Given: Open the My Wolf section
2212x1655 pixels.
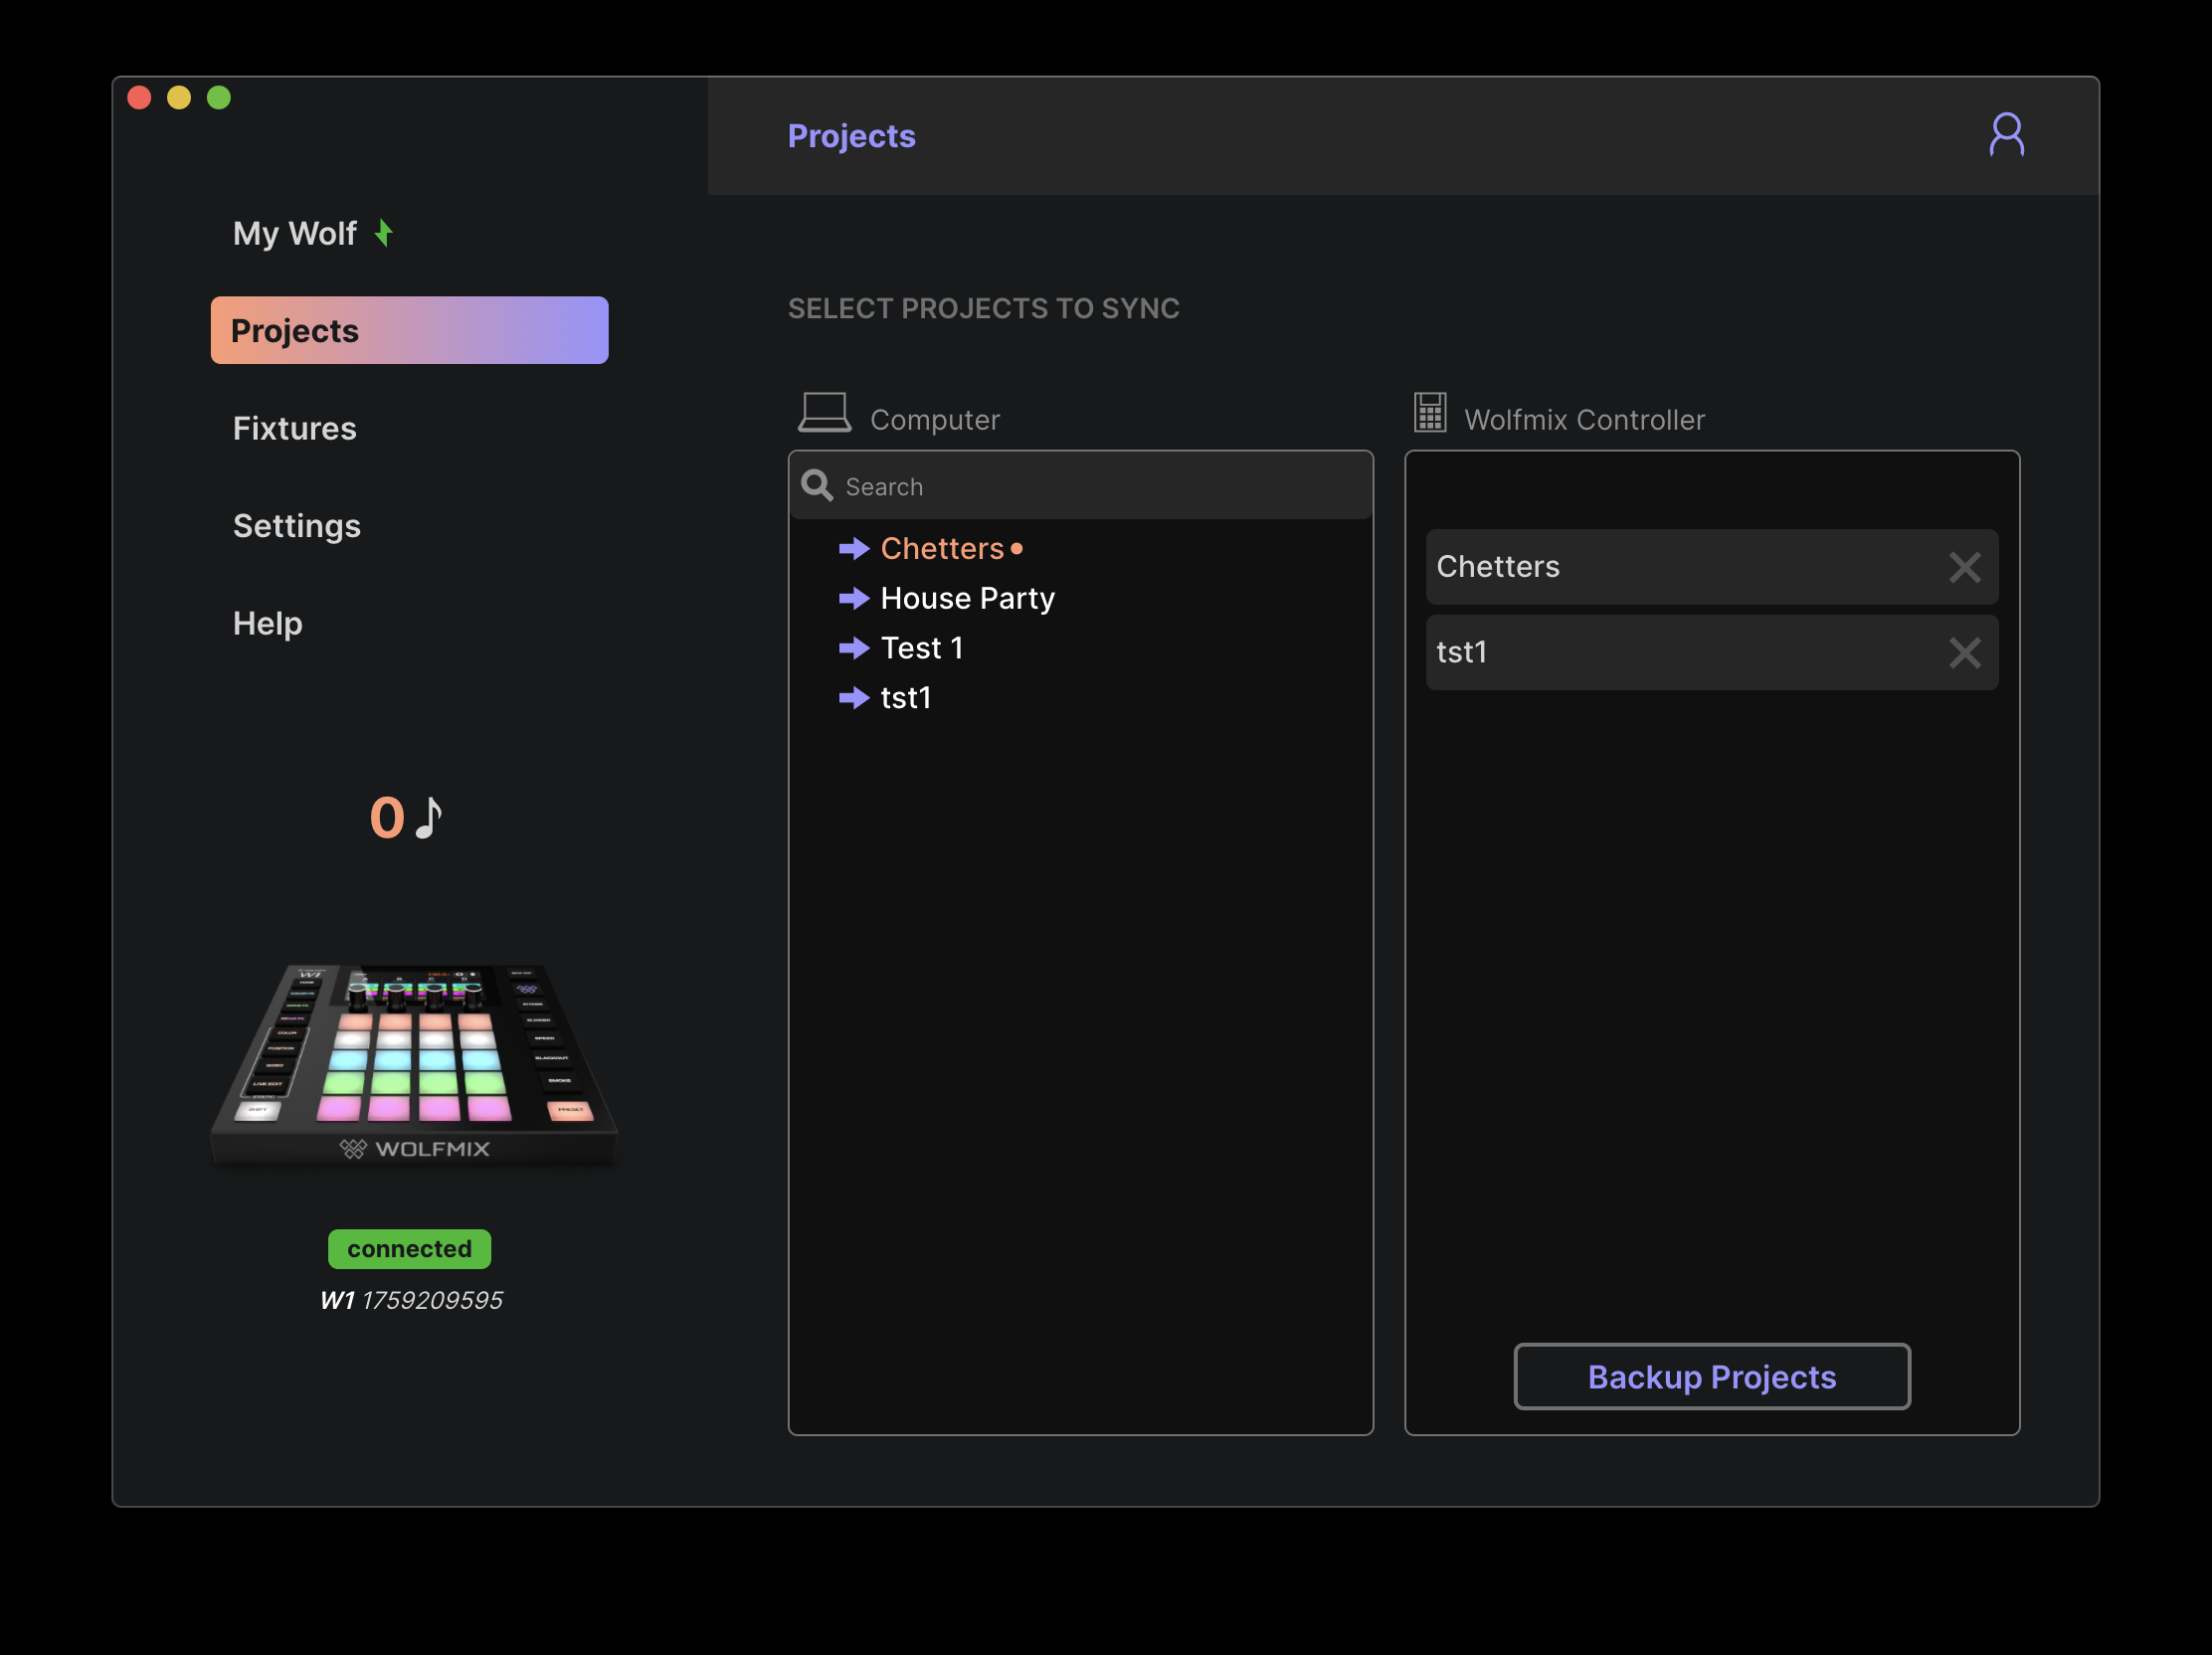Looking at the screenshot, I should [294, 233].
